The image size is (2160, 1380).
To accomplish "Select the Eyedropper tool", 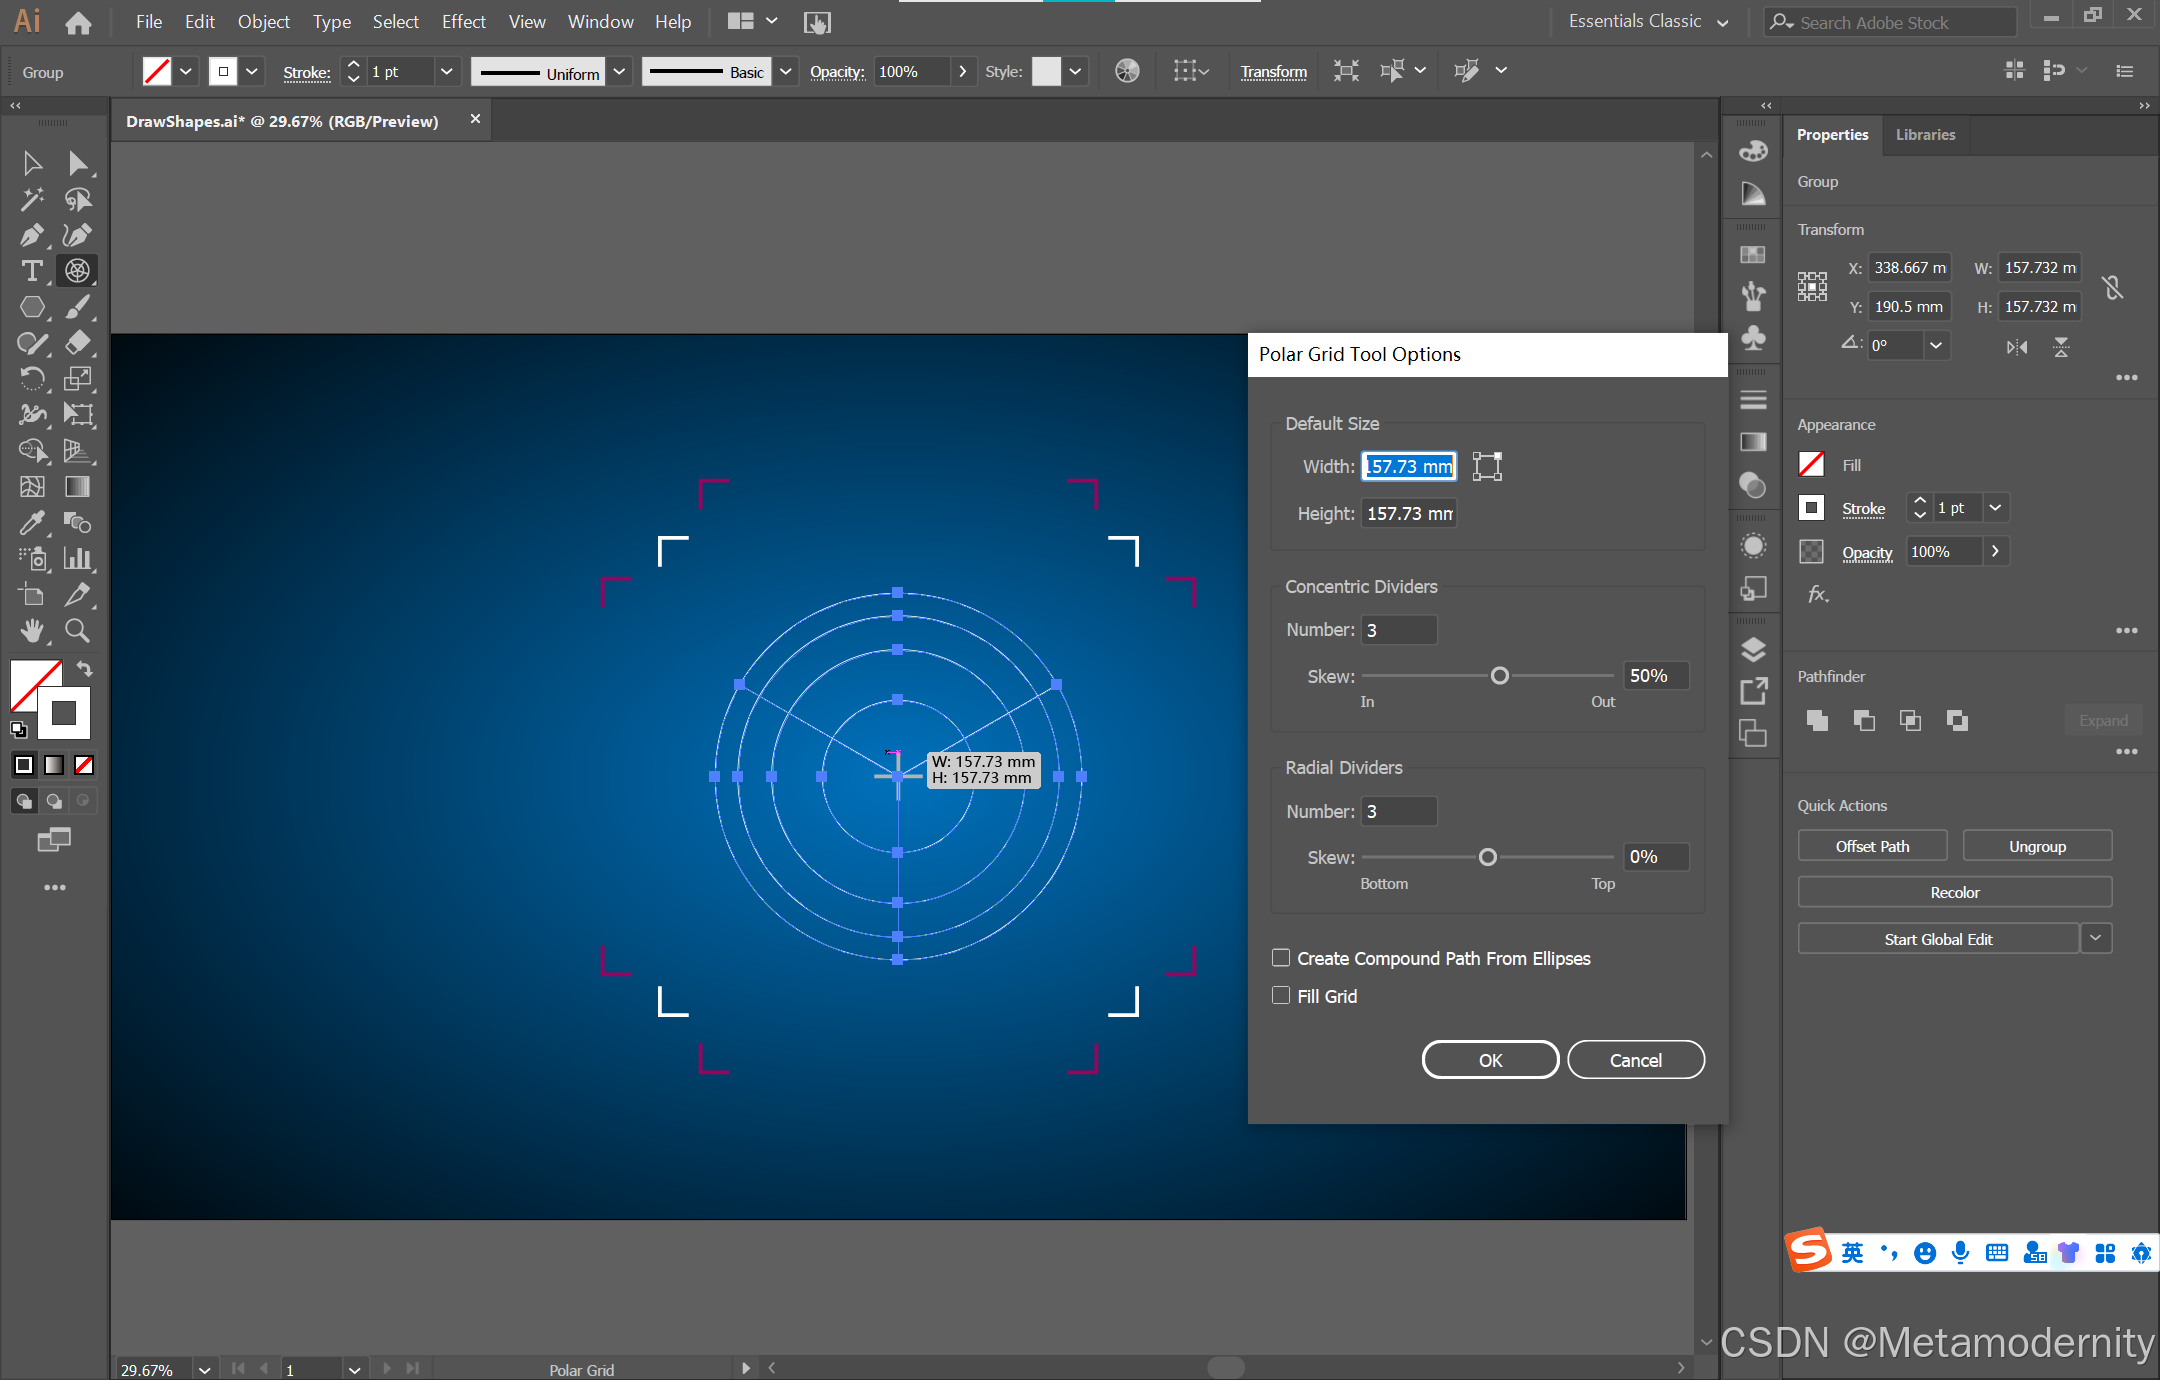I will point(31,522).
